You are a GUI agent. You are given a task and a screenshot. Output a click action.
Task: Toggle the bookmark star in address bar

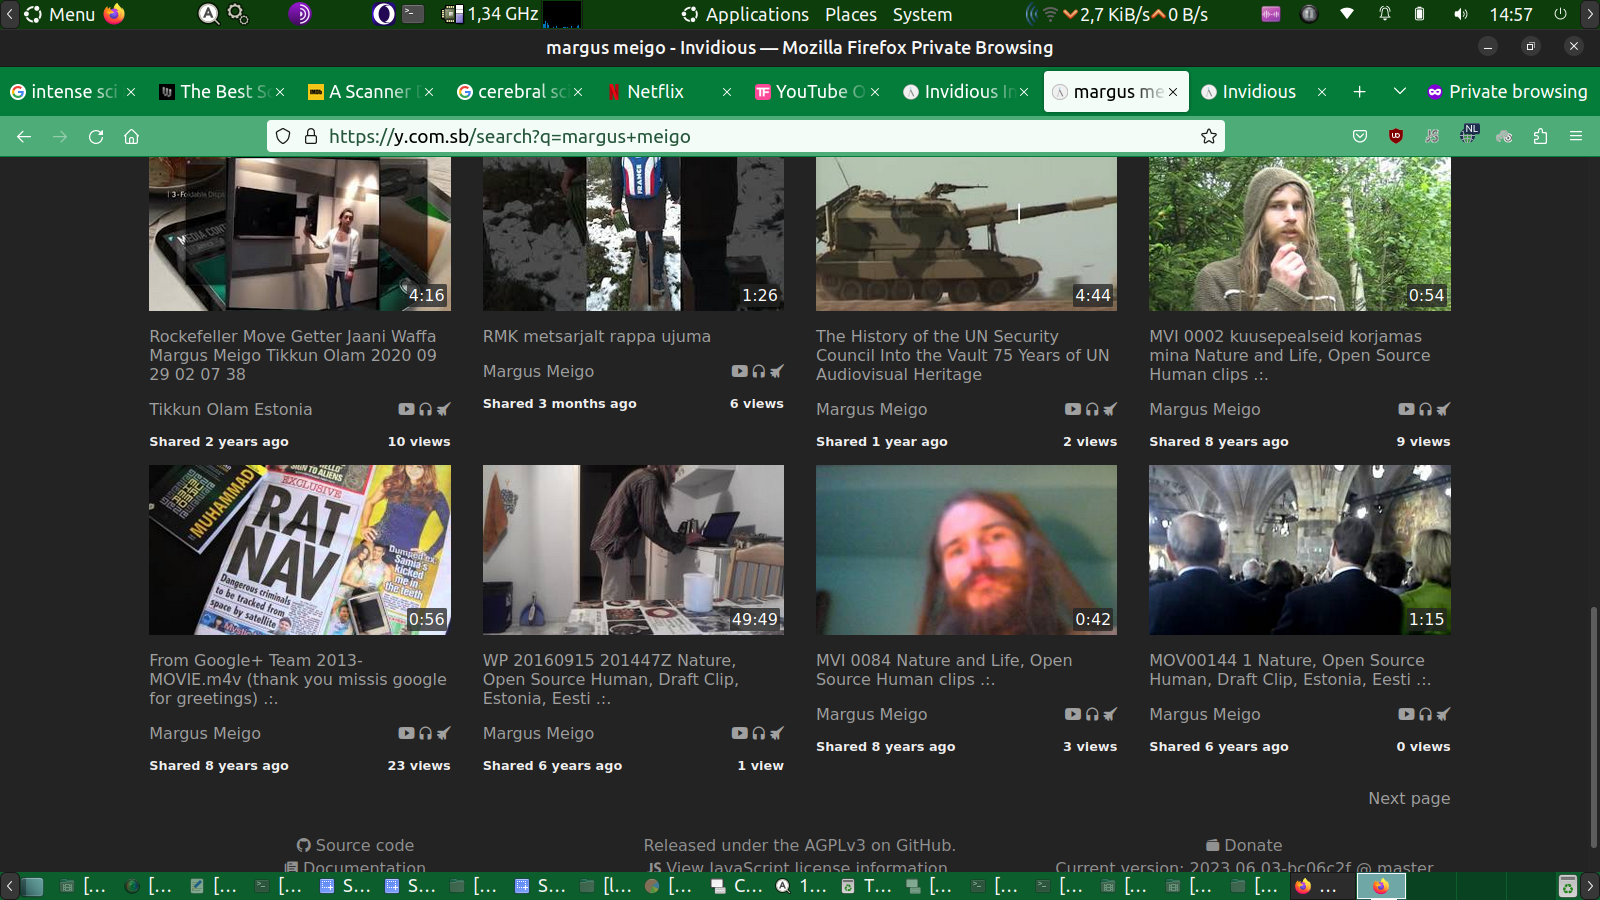coord(1209,136)
